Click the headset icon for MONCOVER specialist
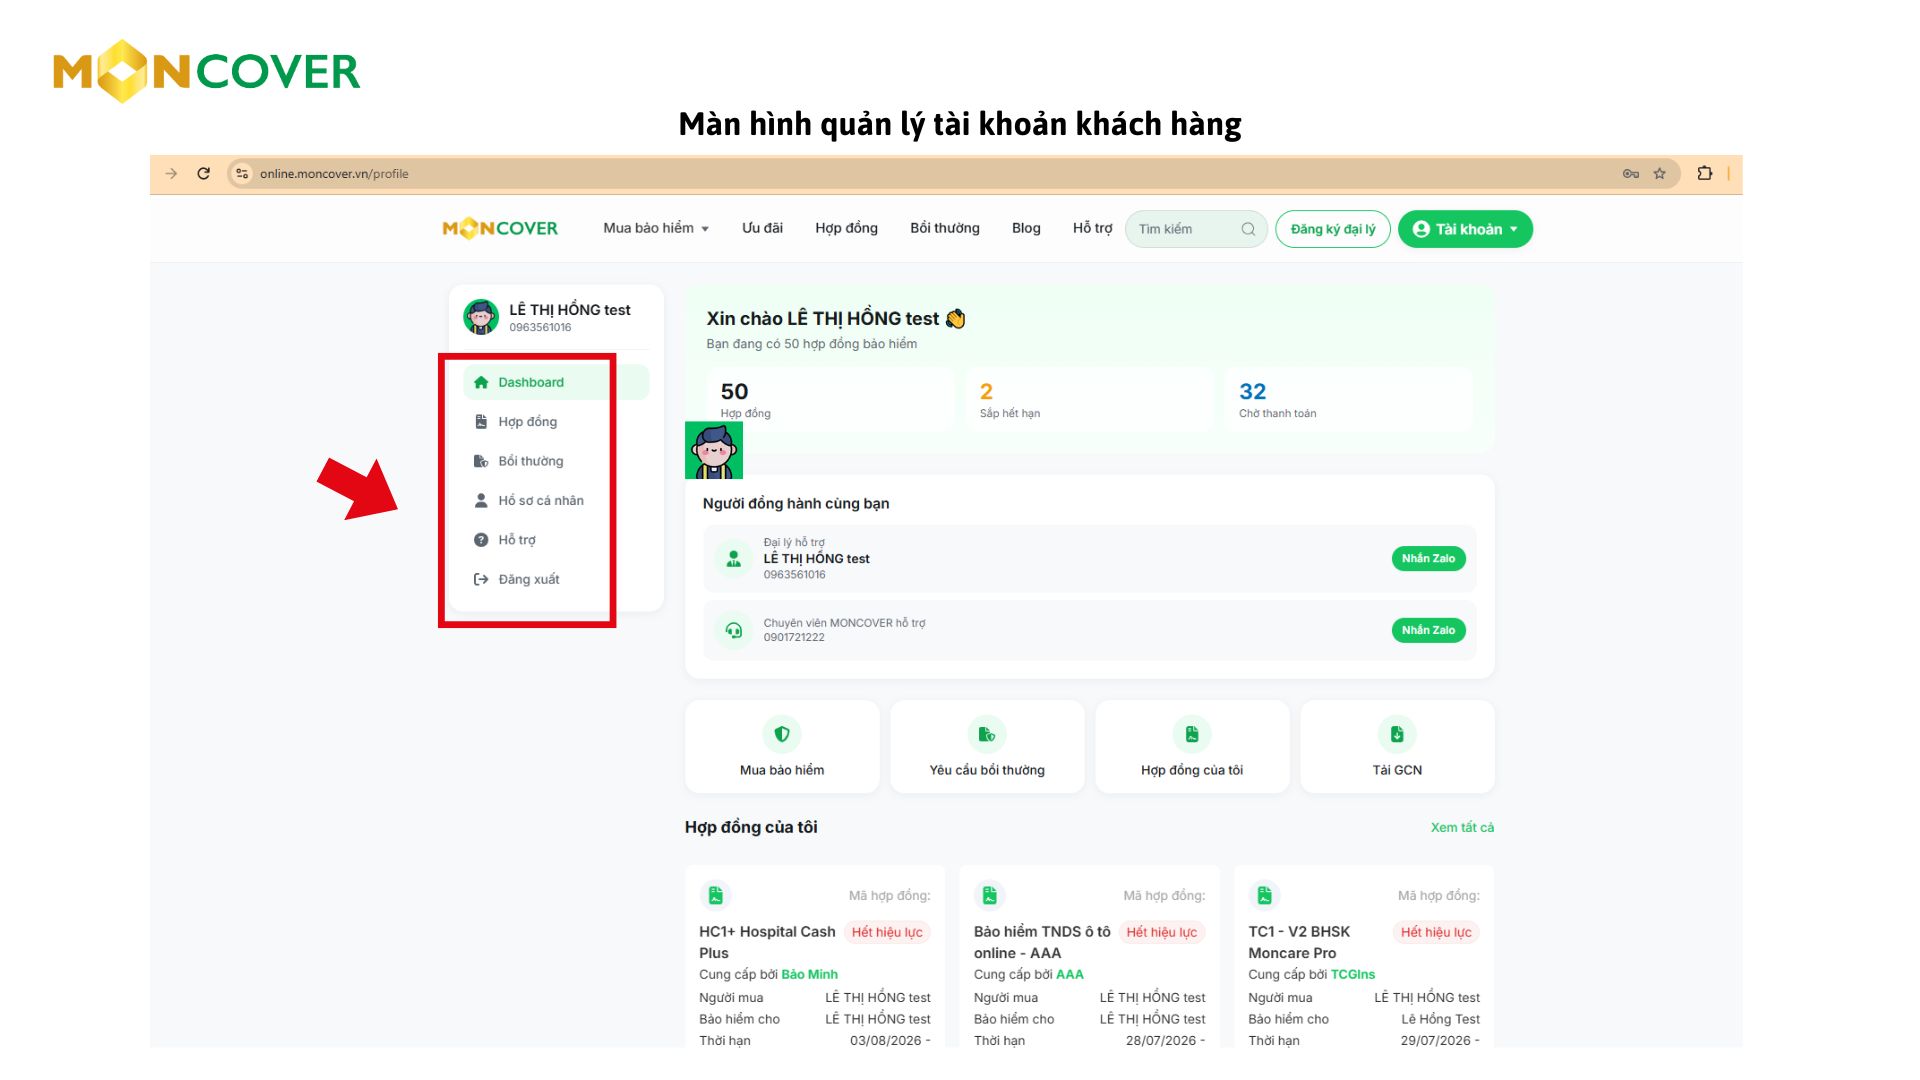 click(734, 630)
